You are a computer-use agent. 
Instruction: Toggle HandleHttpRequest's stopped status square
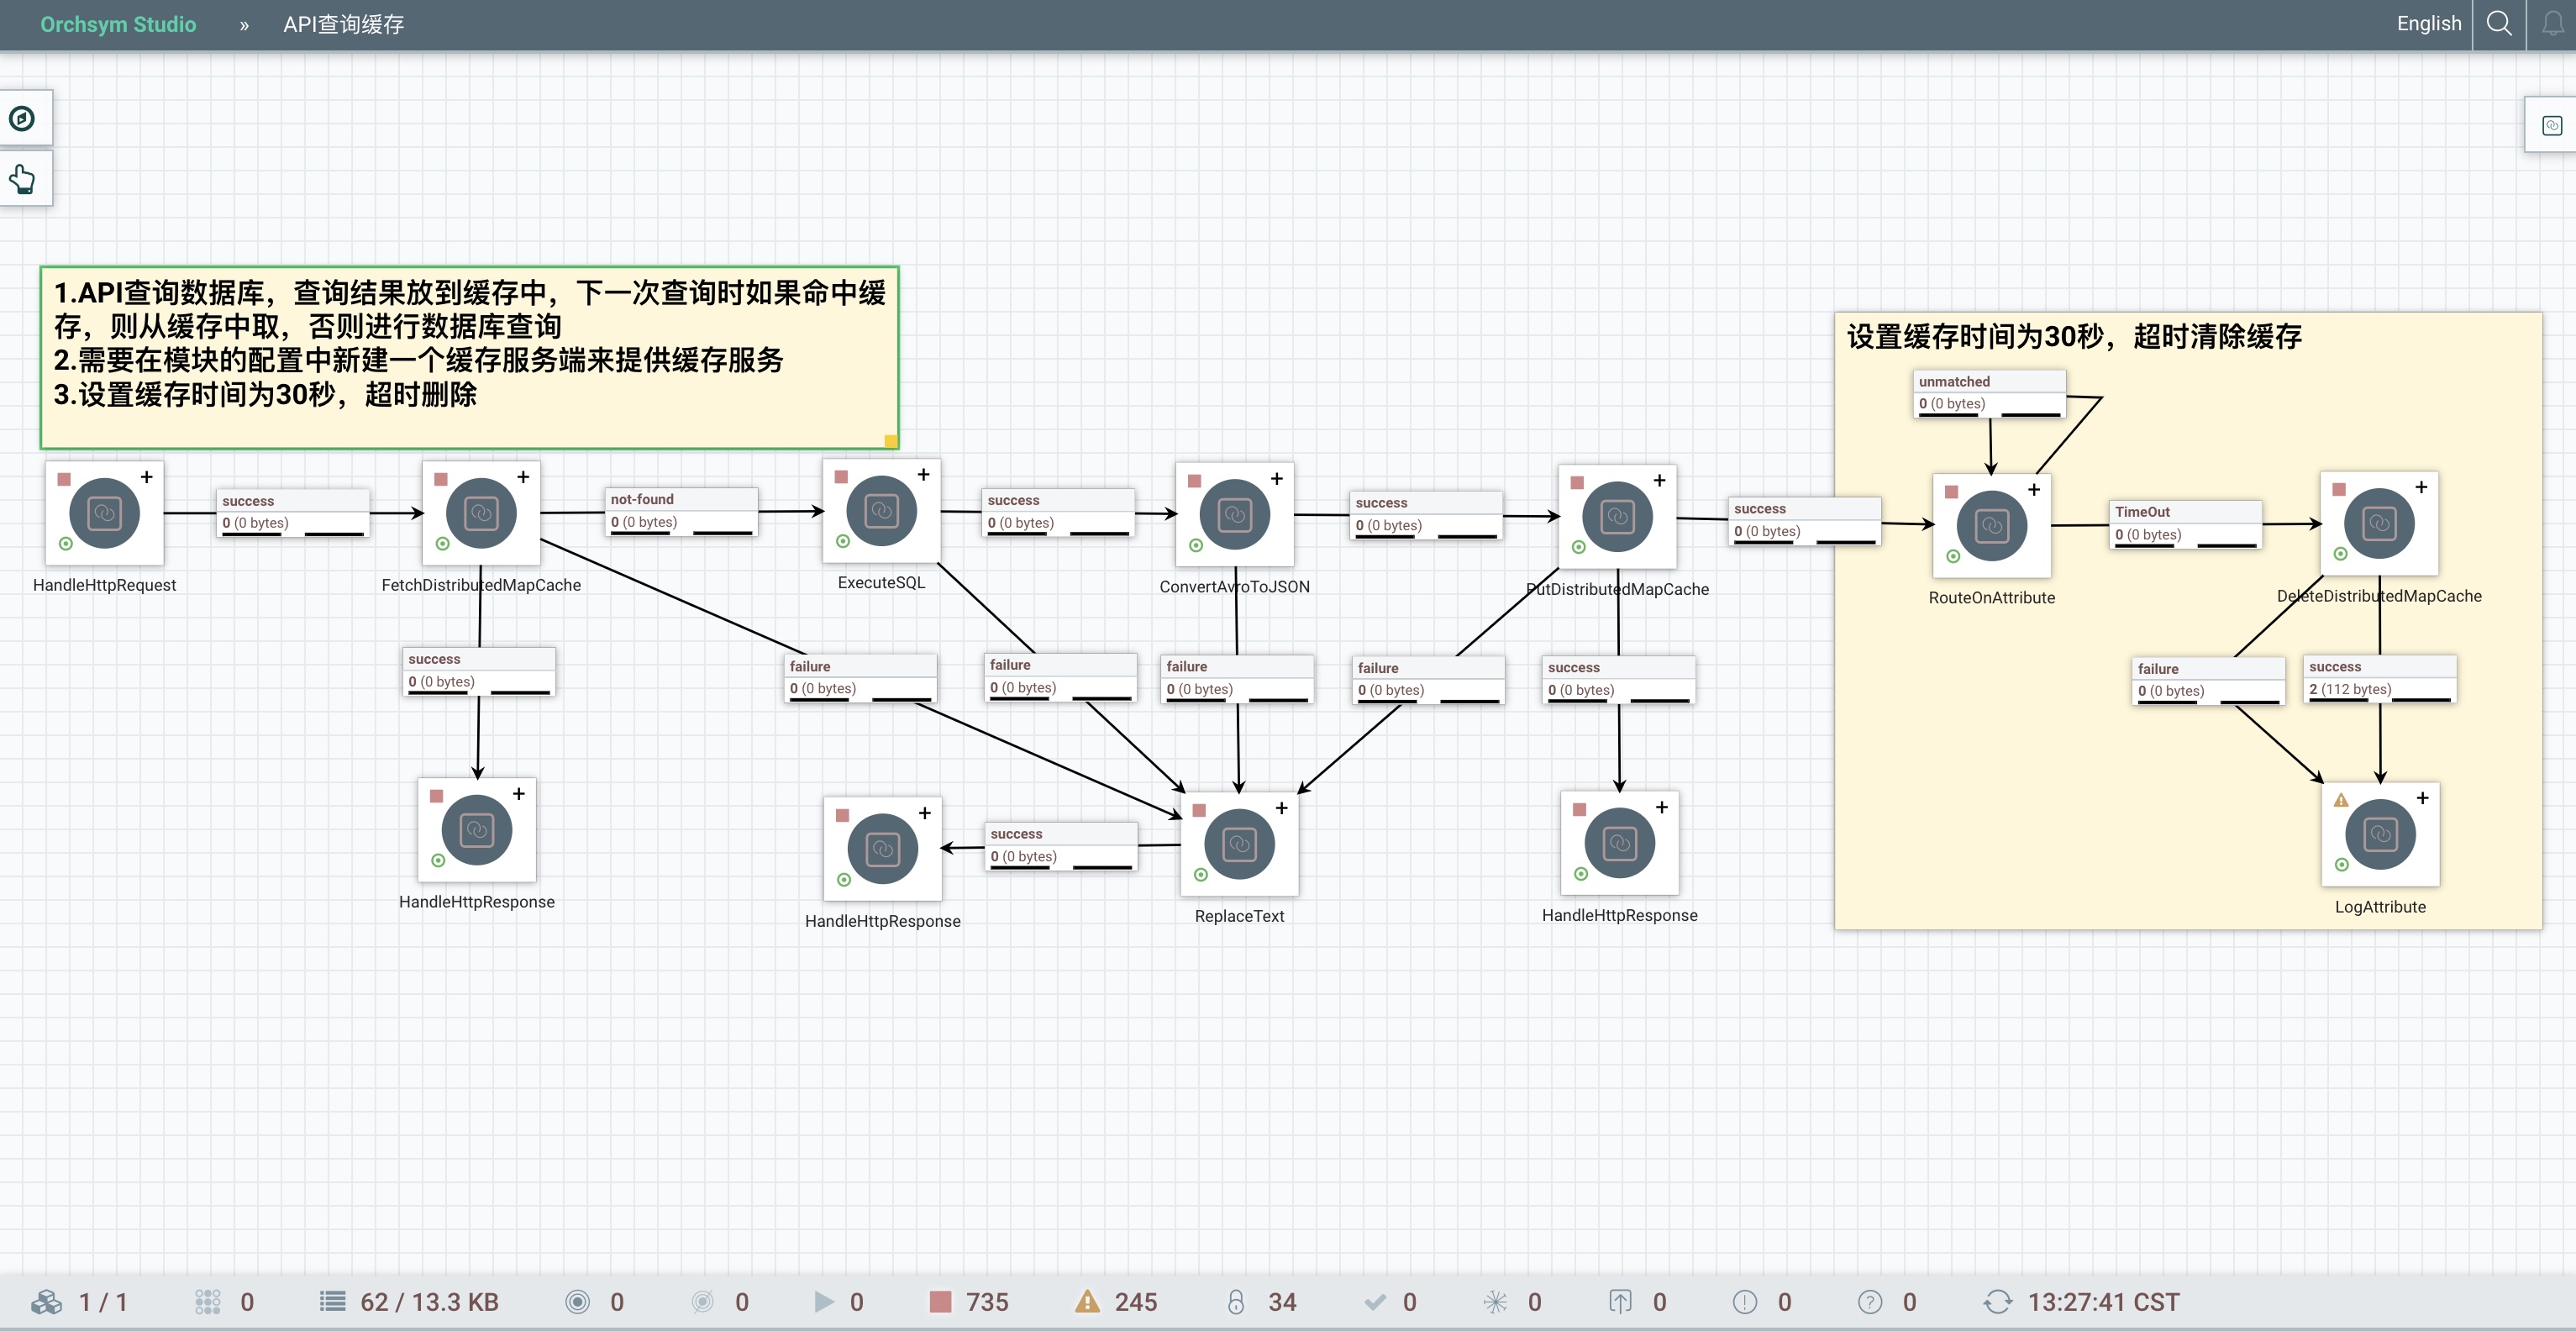(x=64, y=479)
